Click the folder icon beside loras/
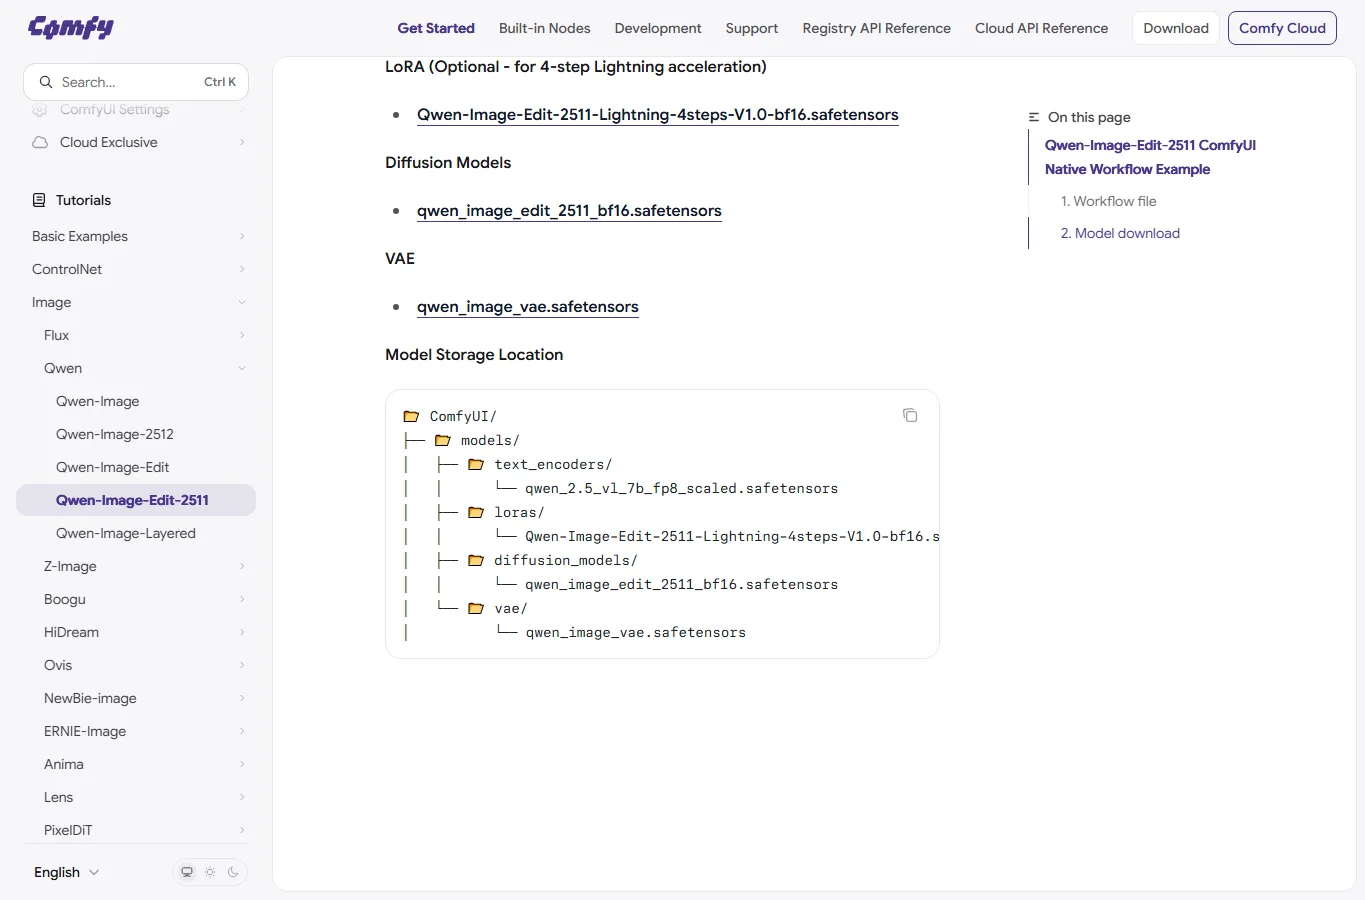 [x=476, y=512]
